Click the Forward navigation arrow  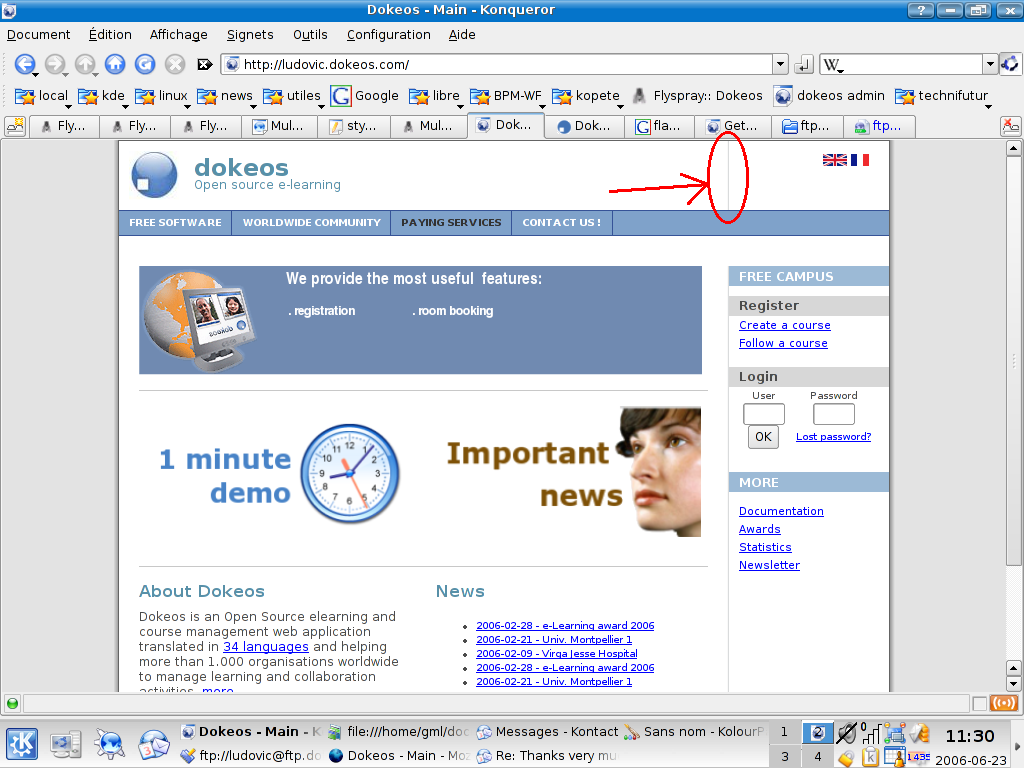click(x=54, y=64)
